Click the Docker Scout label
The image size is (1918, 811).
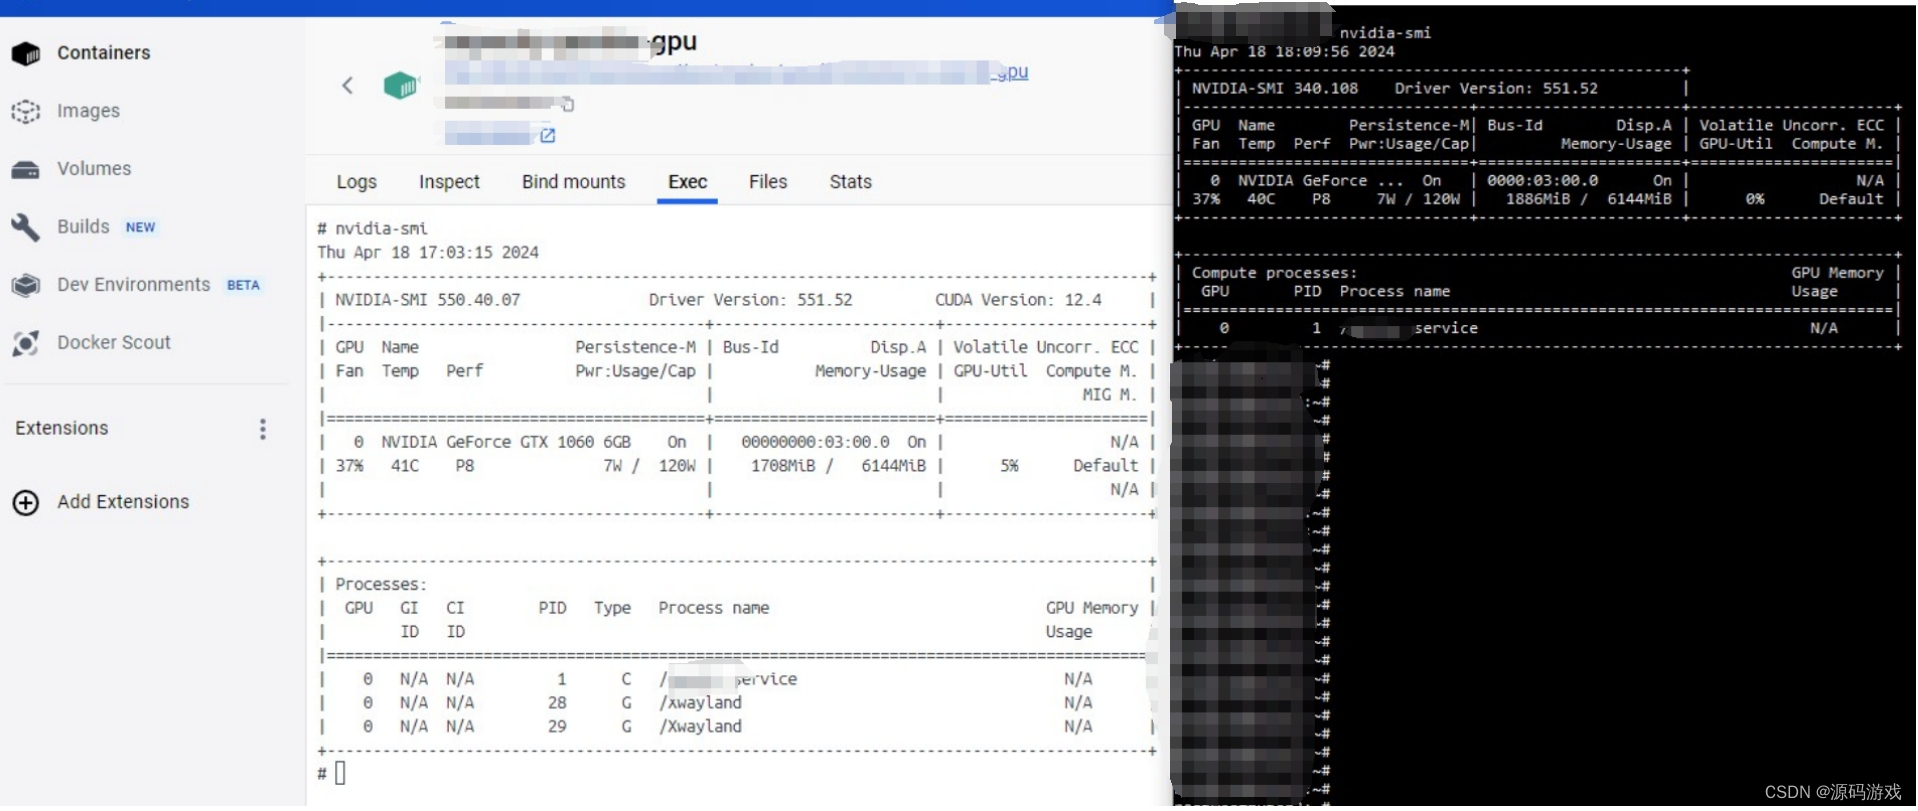pyautogui.click(x=114, y=343)
